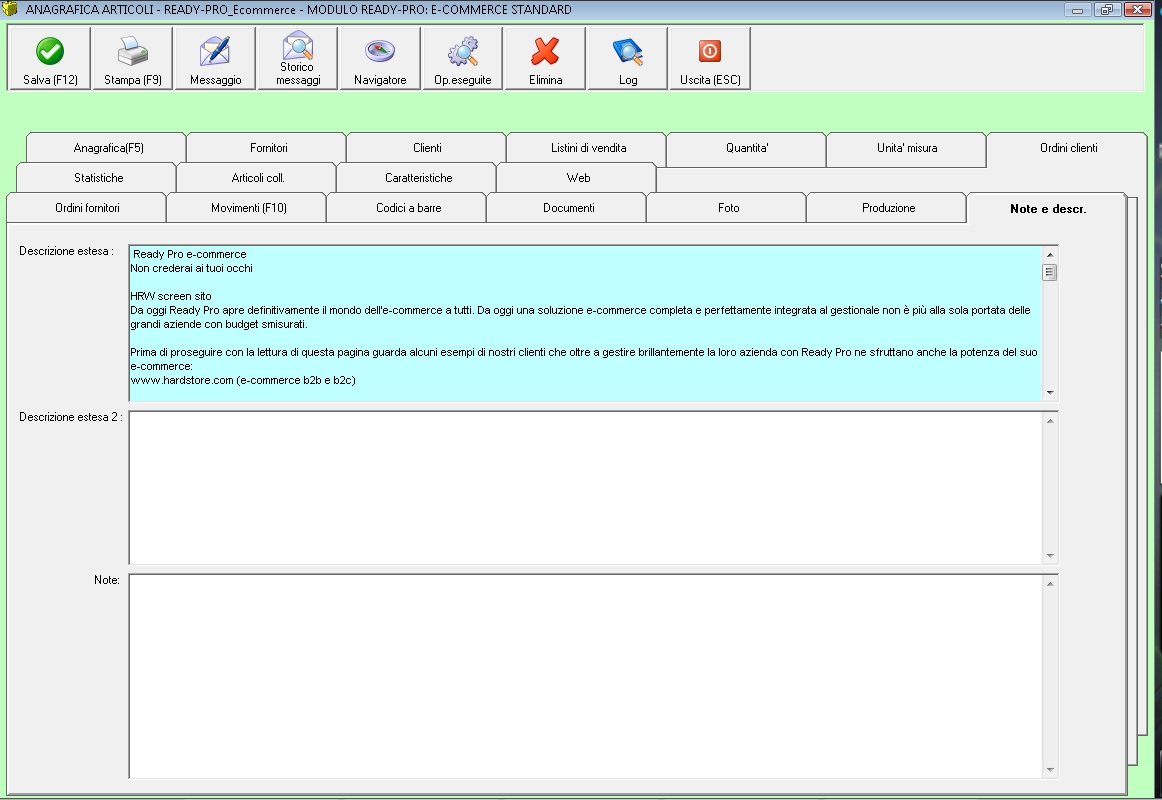Restore down the window

pos(1106,10)
